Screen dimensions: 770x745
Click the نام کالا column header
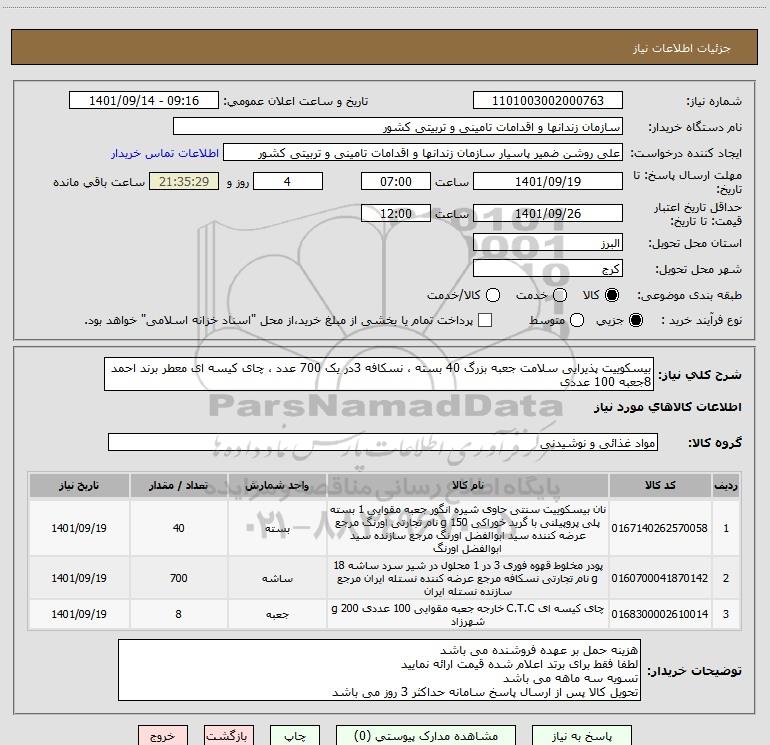click(468, 486)
